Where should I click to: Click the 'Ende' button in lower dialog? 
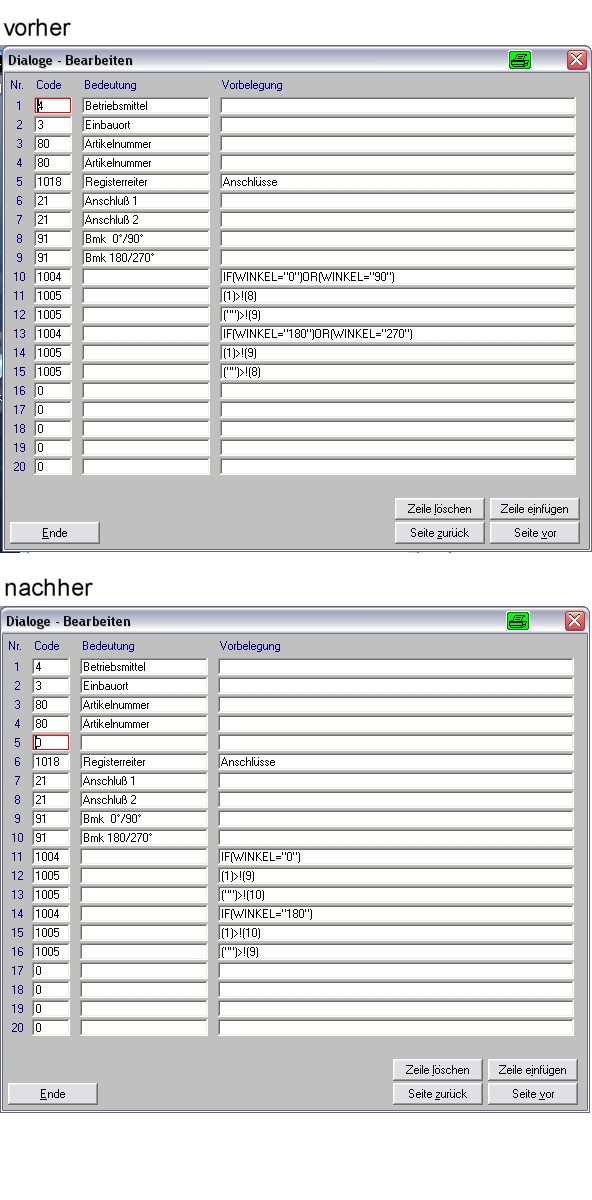point(52,1094)
